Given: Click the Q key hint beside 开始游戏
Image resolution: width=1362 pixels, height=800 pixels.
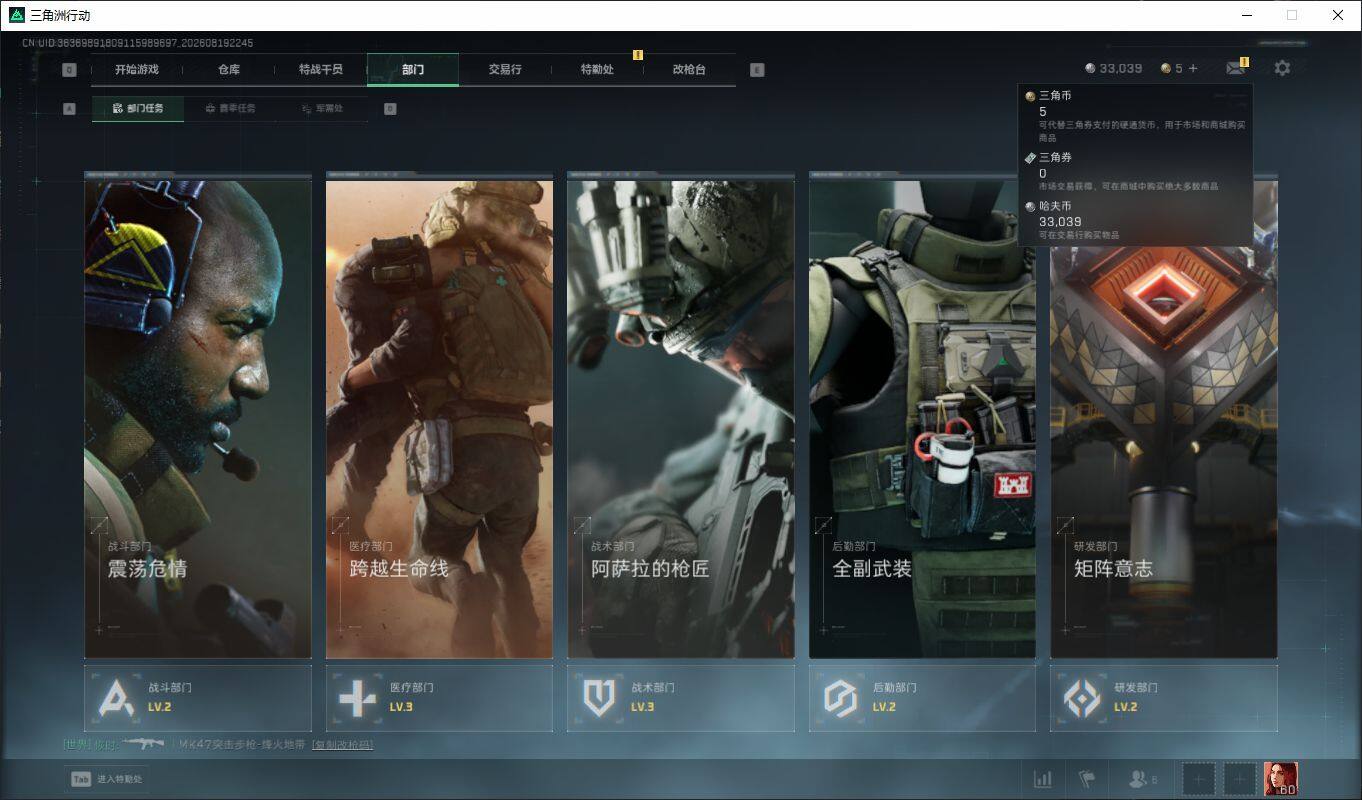Looking at the screenshot, I should pyautogui.click(x=69, y=70).
